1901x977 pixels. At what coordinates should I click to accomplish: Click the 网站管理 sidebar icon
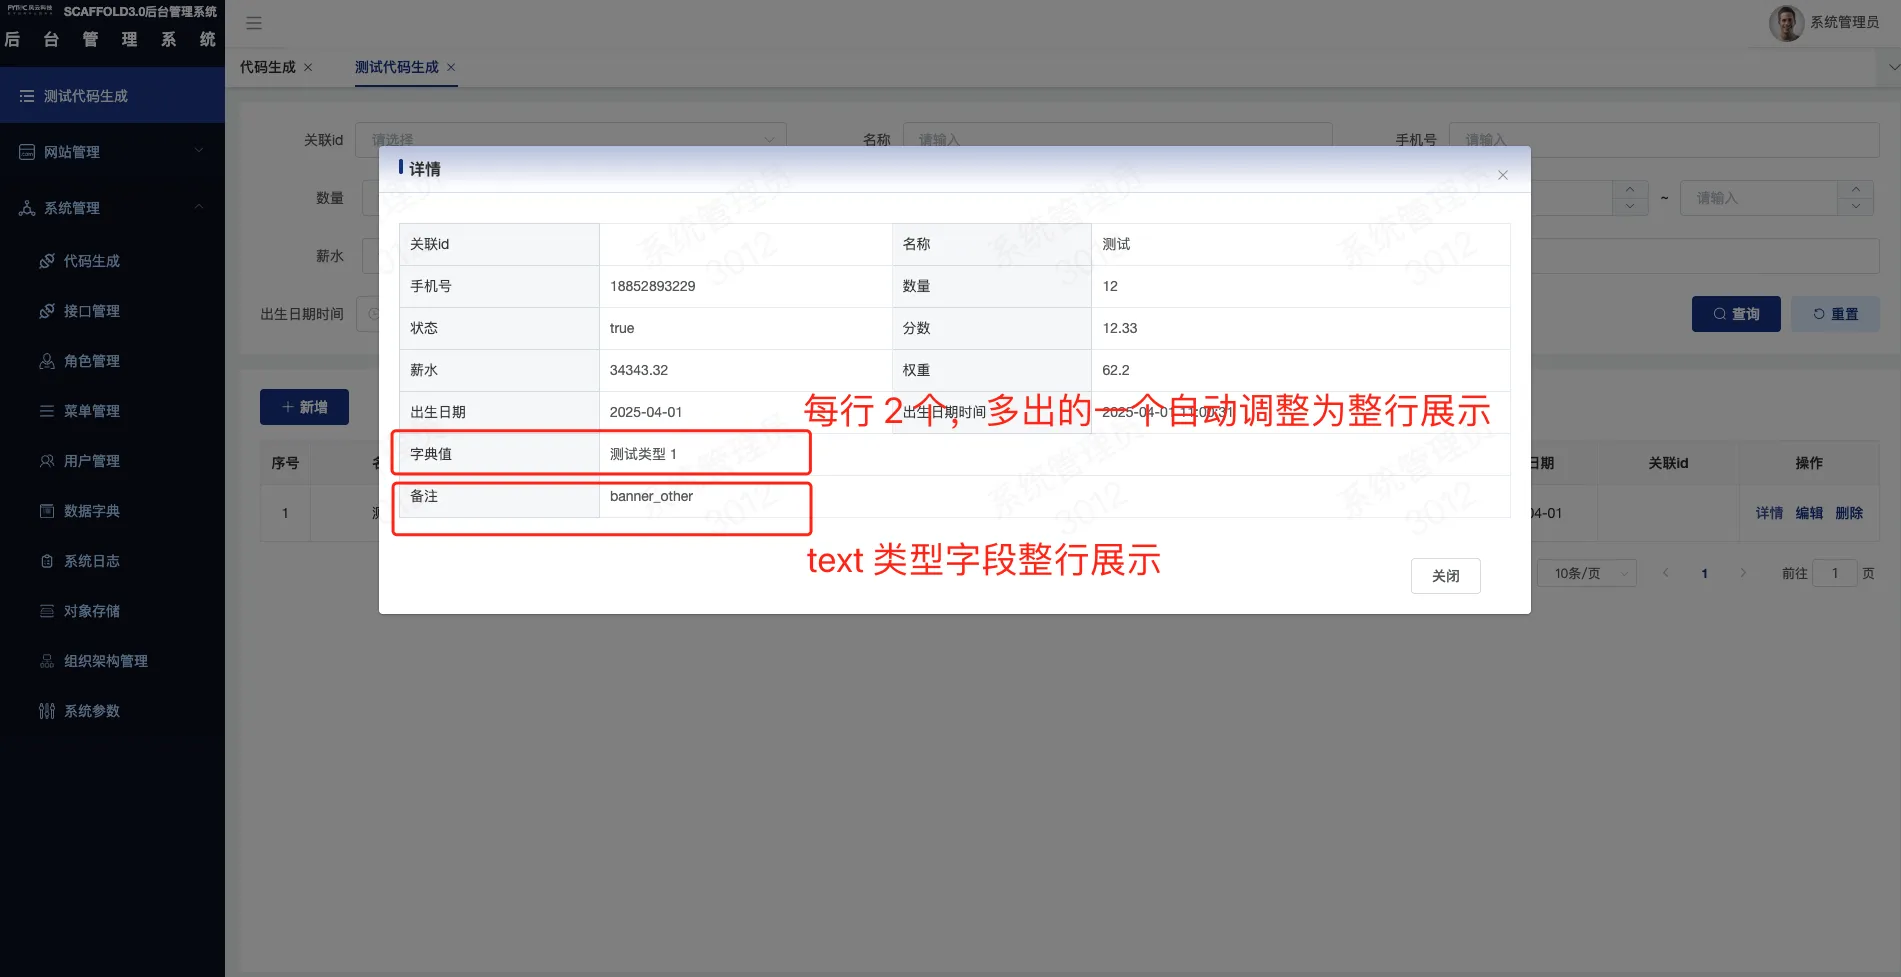(27, 152)
